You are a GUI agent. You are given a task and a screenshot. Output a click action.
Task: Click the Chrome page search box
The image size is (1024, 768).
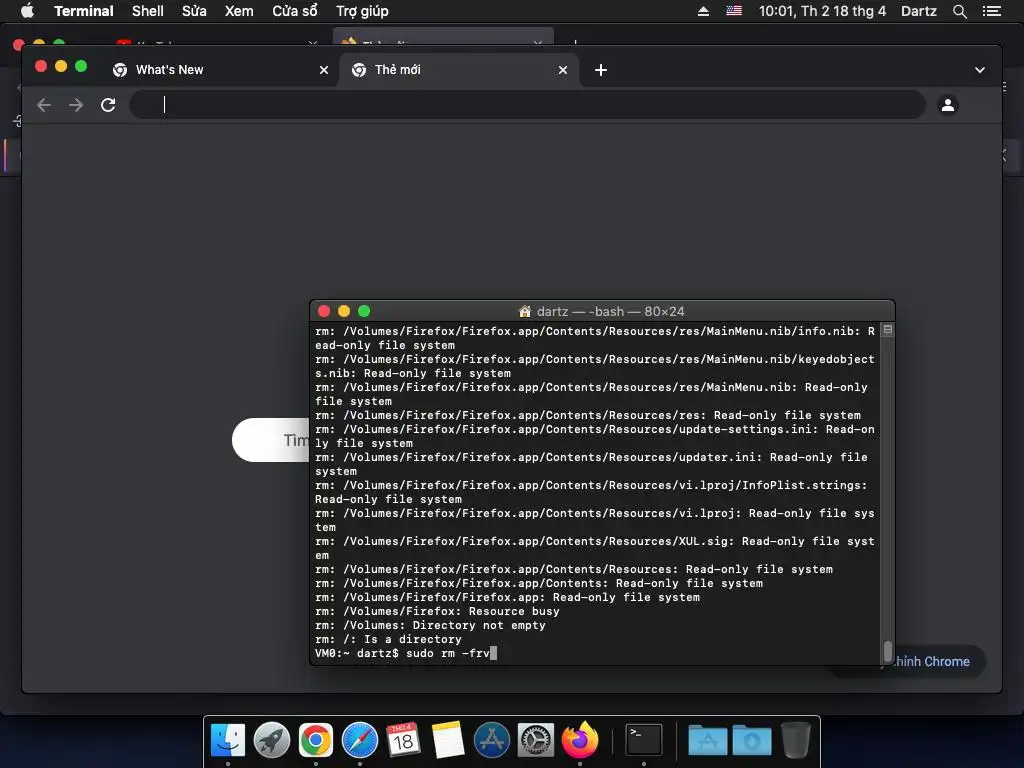coord(270,440)
